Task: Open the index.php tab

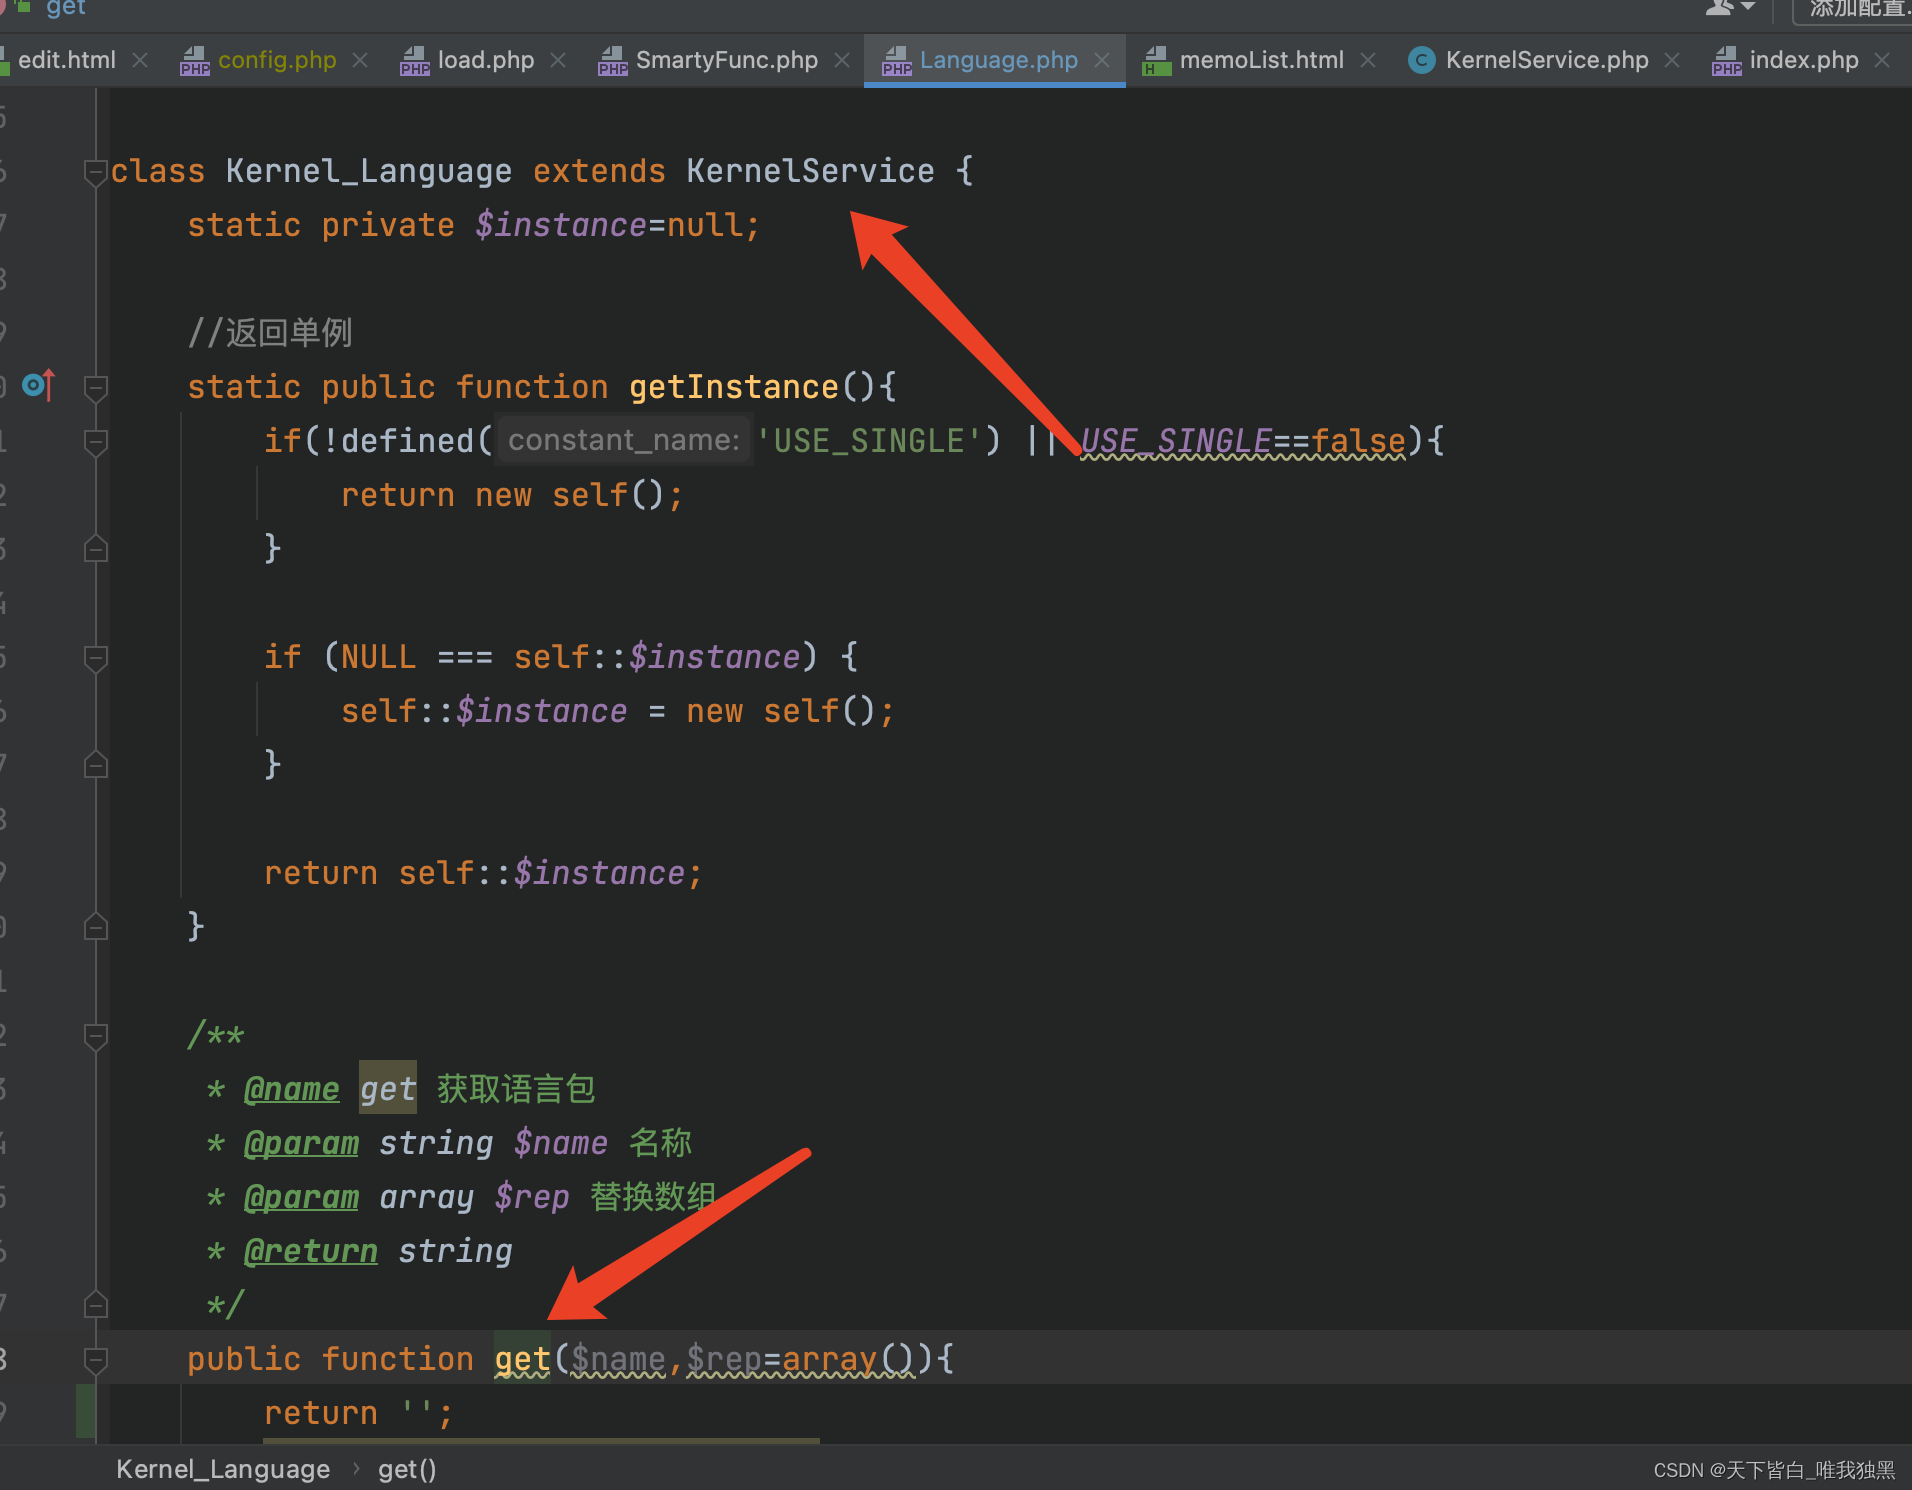Action: pos(1804,60)
